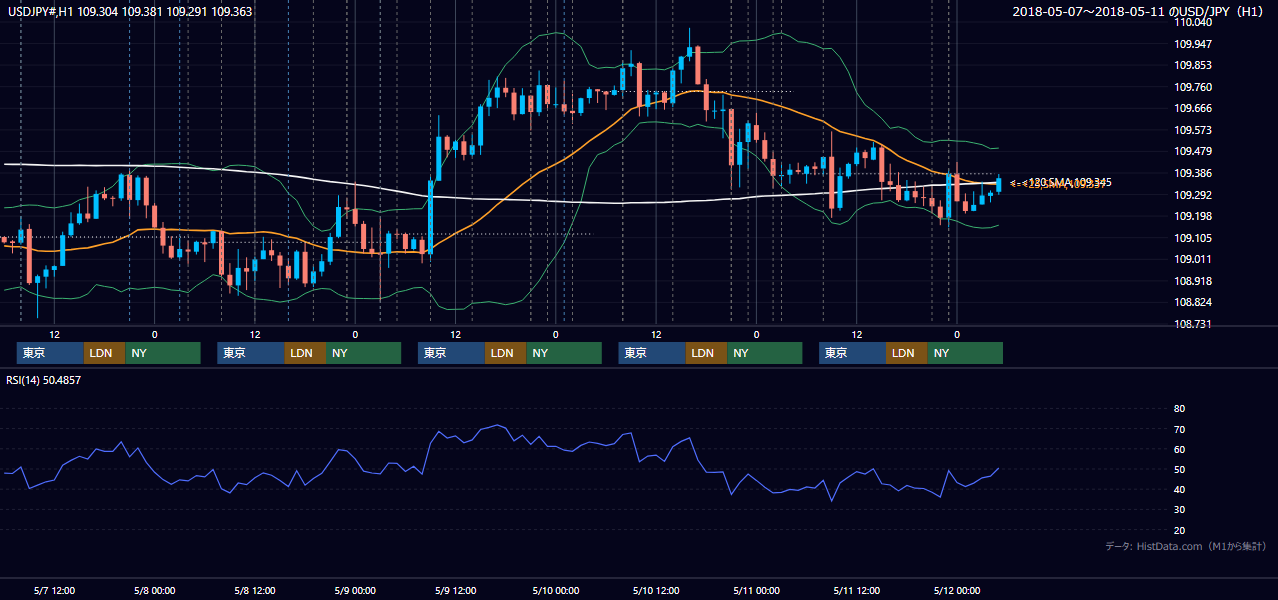
Task: Click the 5/10 12:00 time axis label
Action: coord(655,590)
